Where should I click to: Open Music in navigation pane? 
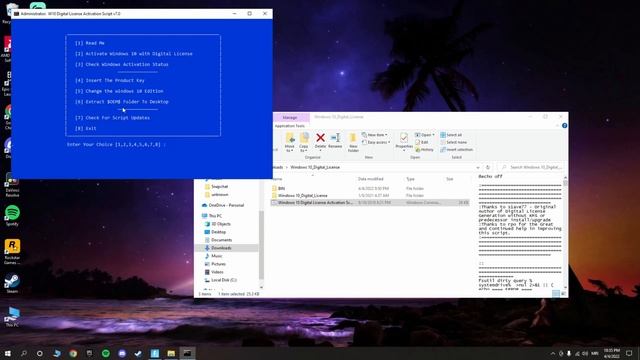(x=213, y=256)
